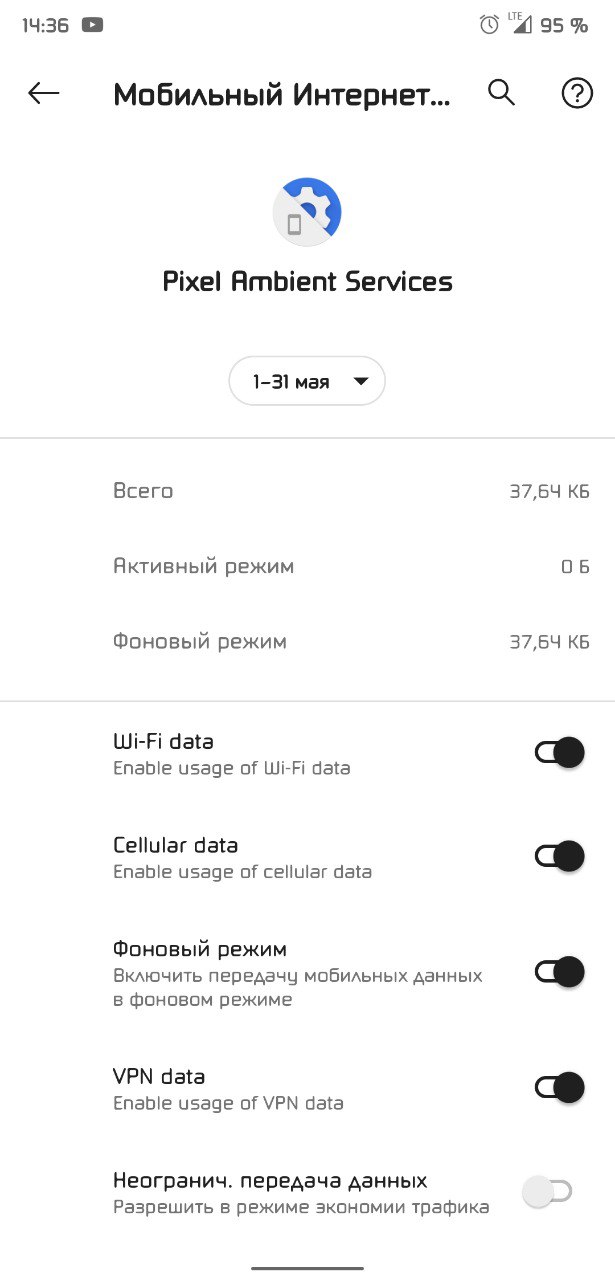
Task: Tap the back arrow icon
Action: coord(43,93)
